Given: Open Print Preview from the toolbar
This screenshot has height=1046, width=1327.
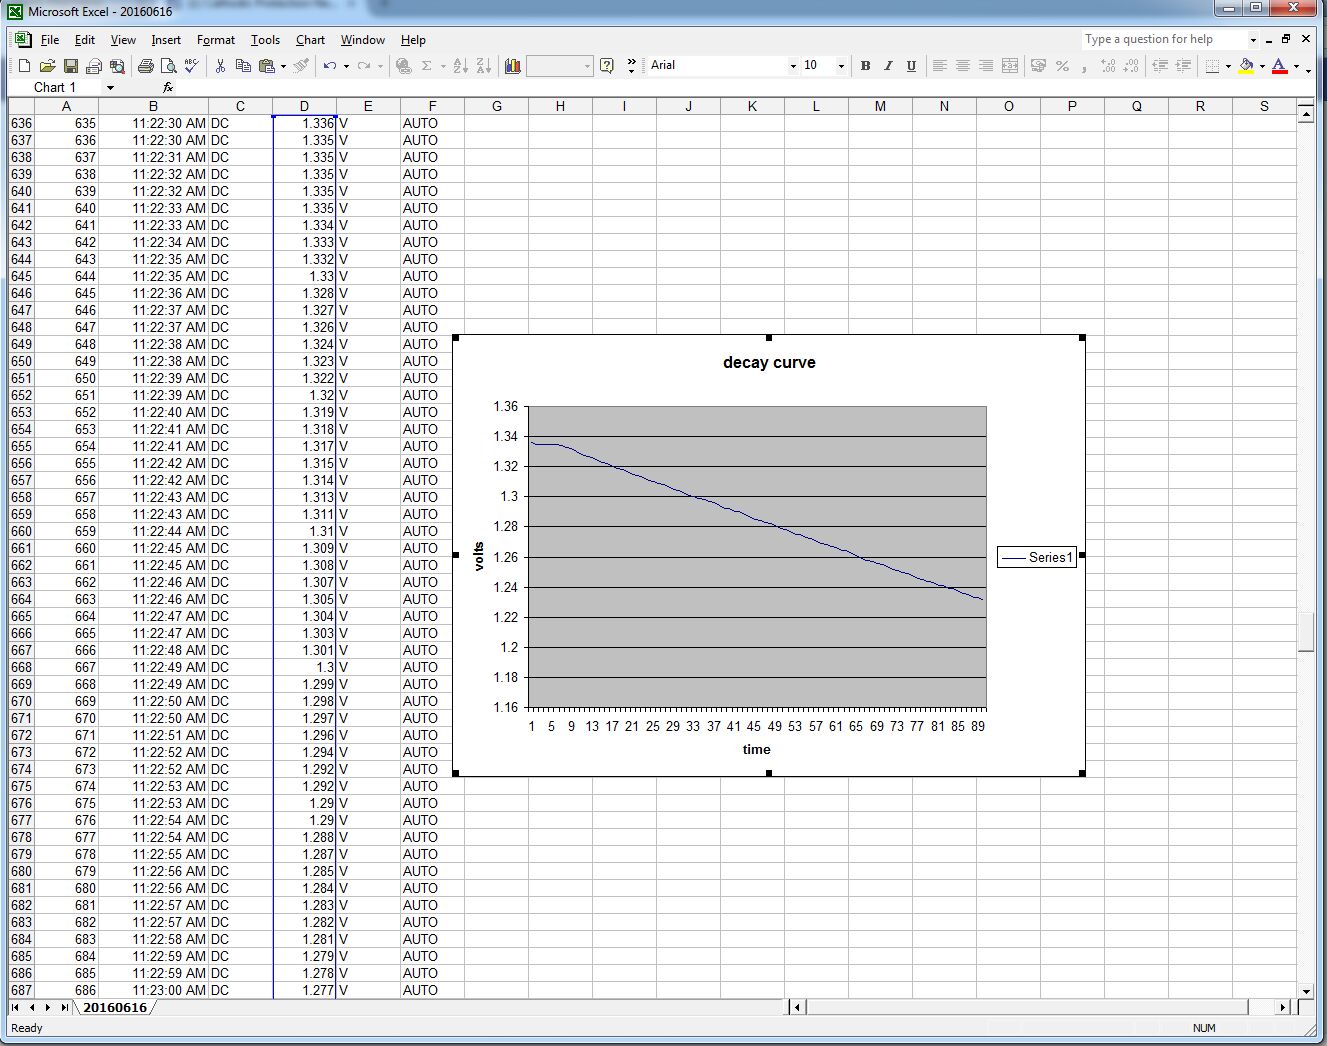Looking at the screenshot, I should click(x=169, y=66).
